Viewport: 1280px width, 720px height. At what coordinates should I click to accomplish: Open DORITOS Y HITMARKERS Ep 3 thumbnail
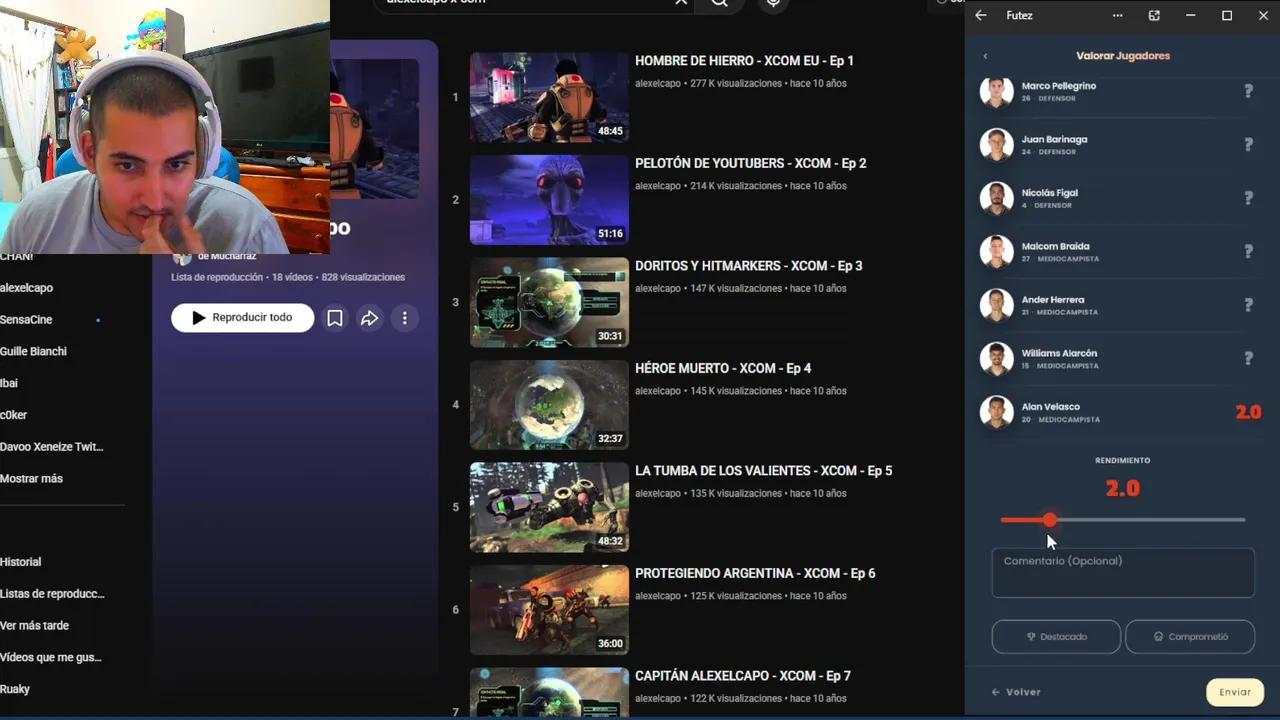(x=549, y=302)
